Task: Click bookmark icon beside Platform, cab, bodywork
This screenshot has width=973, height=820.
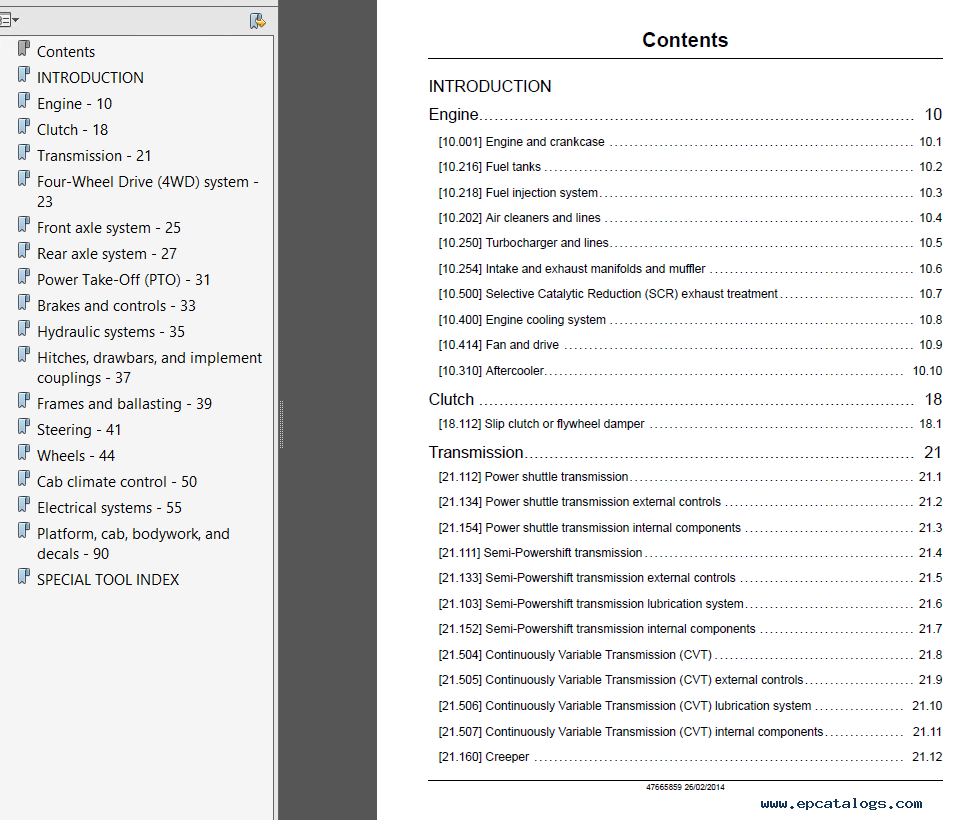Action: click(24, 531)
